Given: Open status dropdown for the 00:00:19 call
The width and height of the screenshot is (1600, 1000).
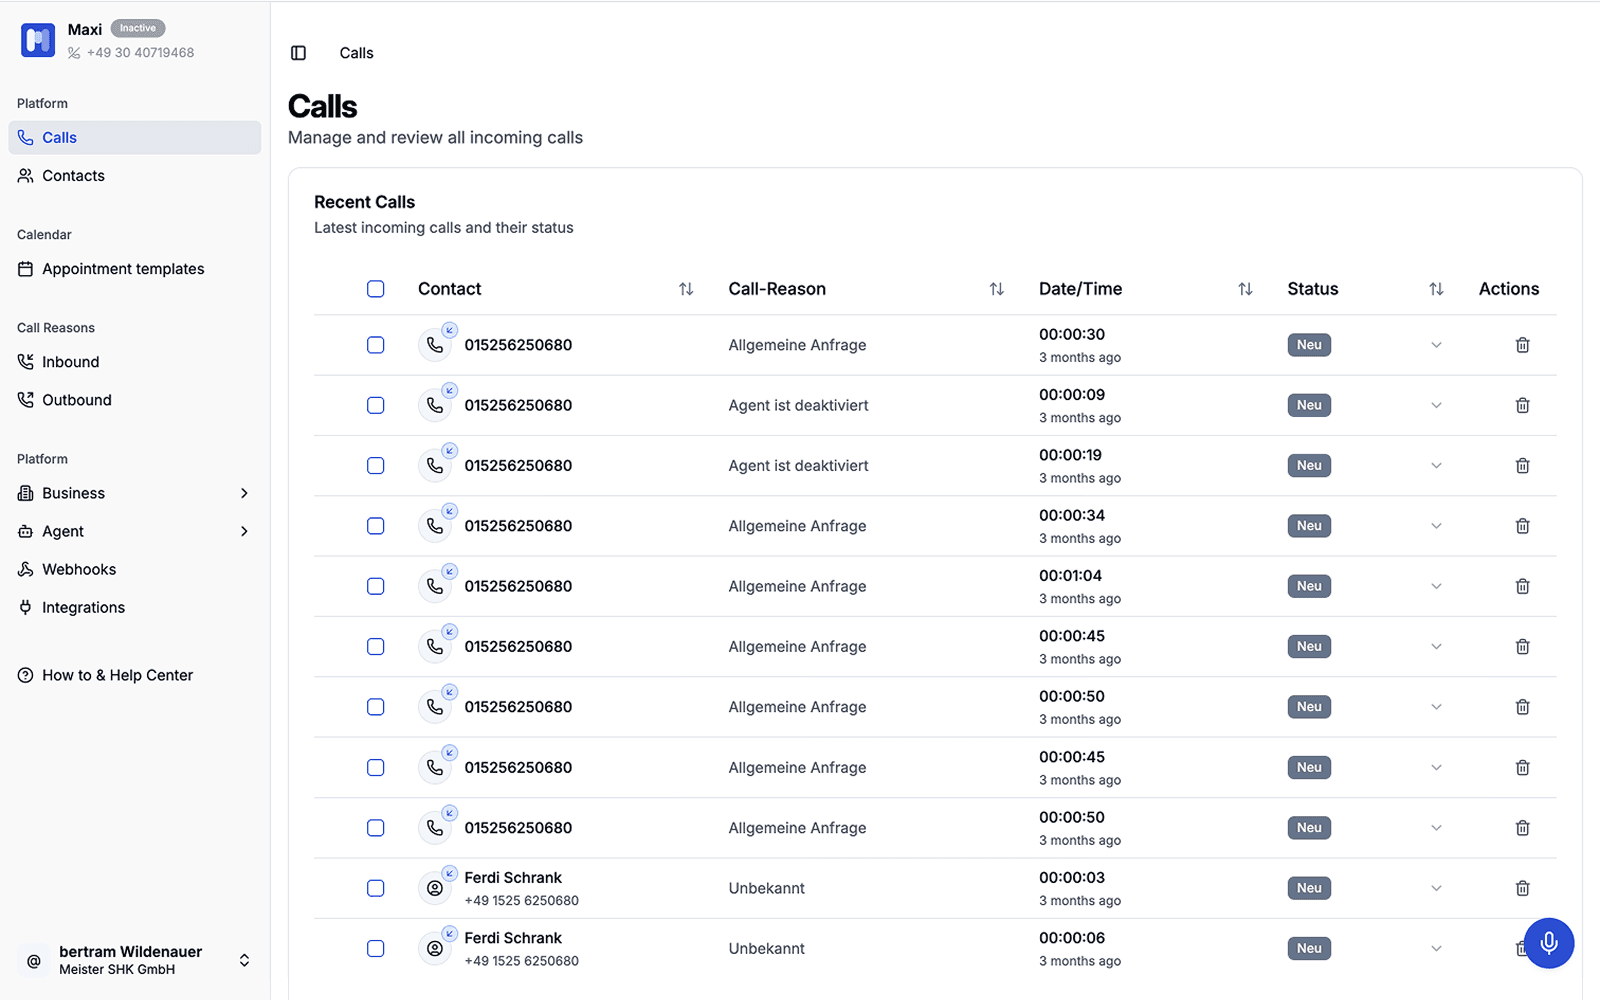Looking at the screenshot, I should pyautogui.click(x=1436, y=466).
